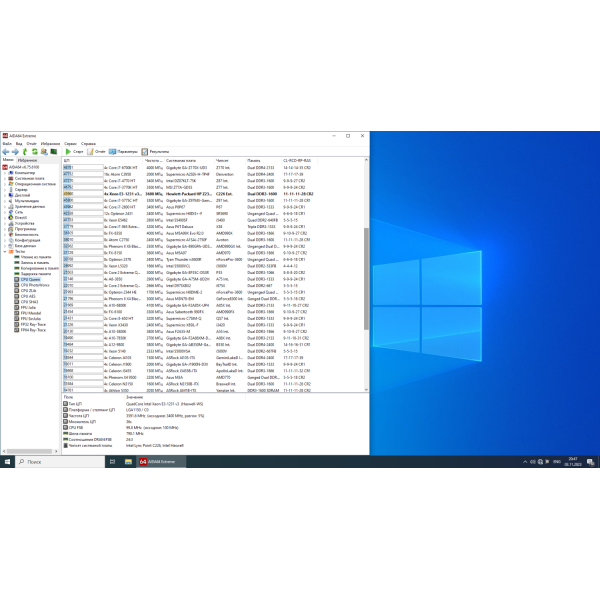Select the bold 4x Xeon E3-1231 v3 row
This screenshot has height=600, width=600.
coord(213,194)
